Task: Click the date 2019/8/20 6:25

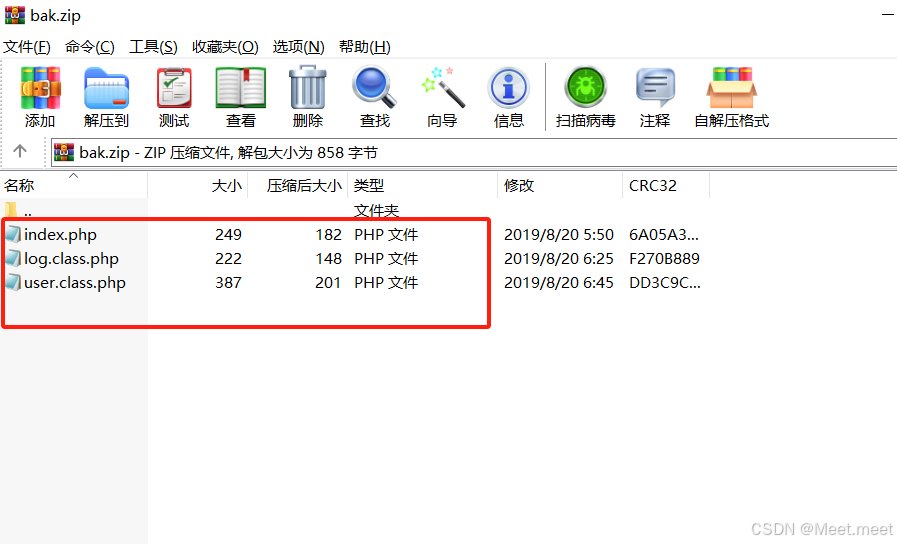Action: tap(559, 259)
